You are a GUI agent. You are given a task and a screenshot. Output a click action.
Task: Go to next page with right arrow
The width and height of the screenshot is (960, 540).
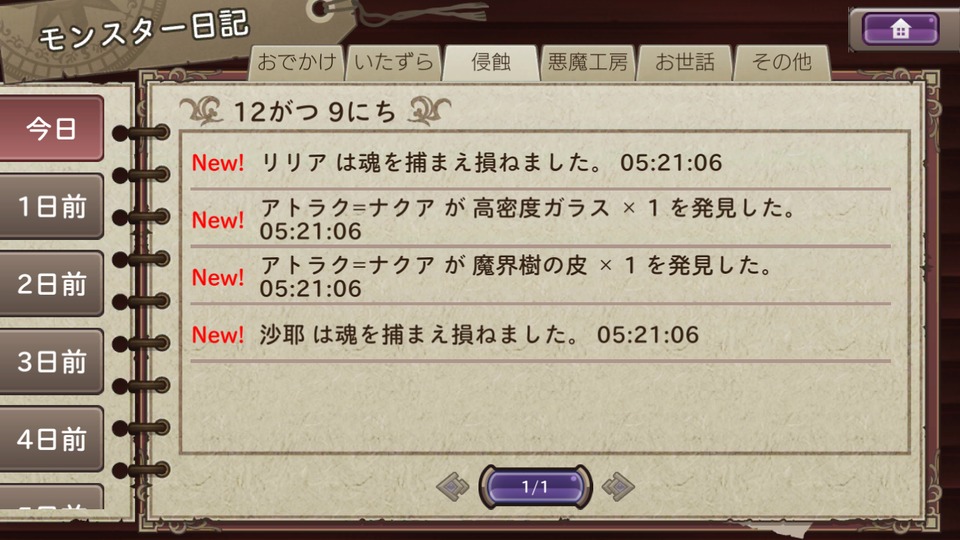[618, 487]
